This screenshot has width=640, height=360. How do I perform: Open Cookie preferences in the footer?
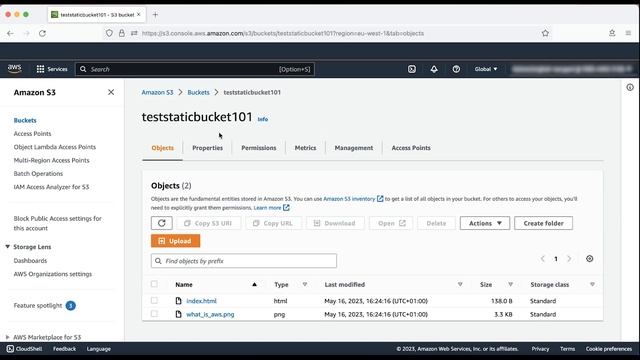609,349
